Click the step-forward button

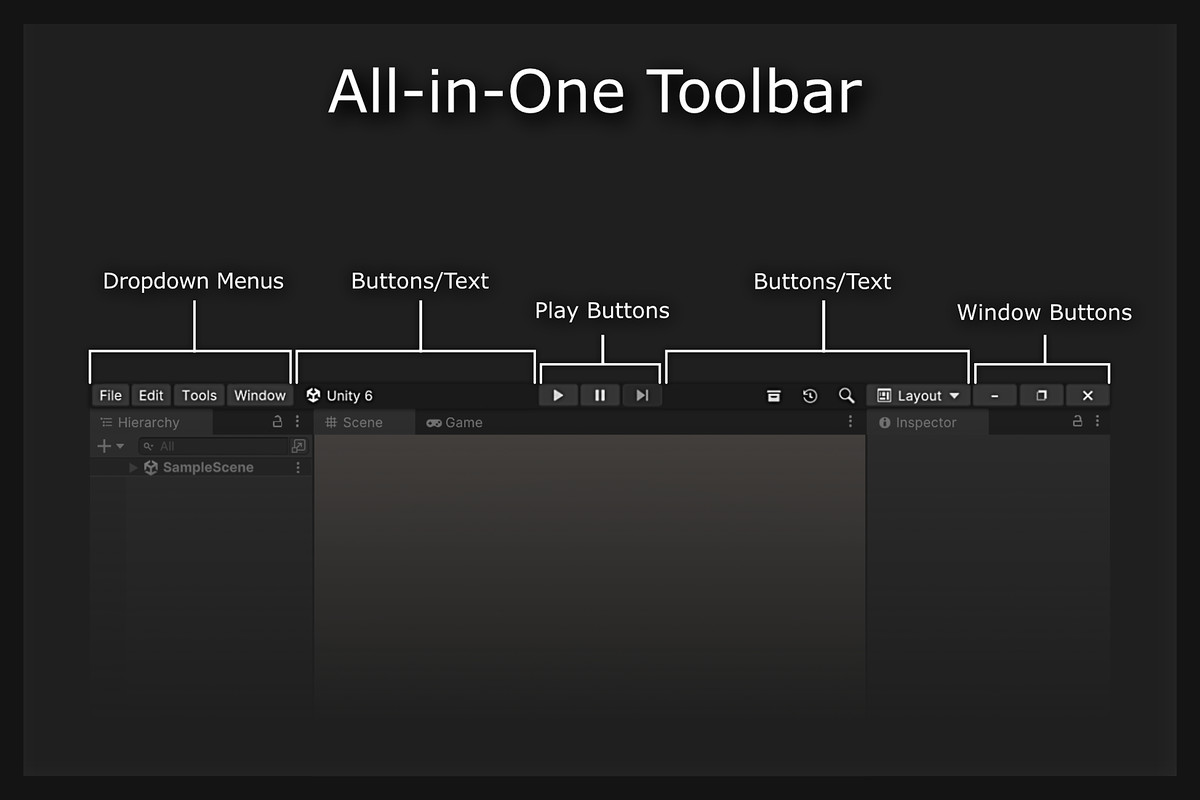(x=642, y=394)
